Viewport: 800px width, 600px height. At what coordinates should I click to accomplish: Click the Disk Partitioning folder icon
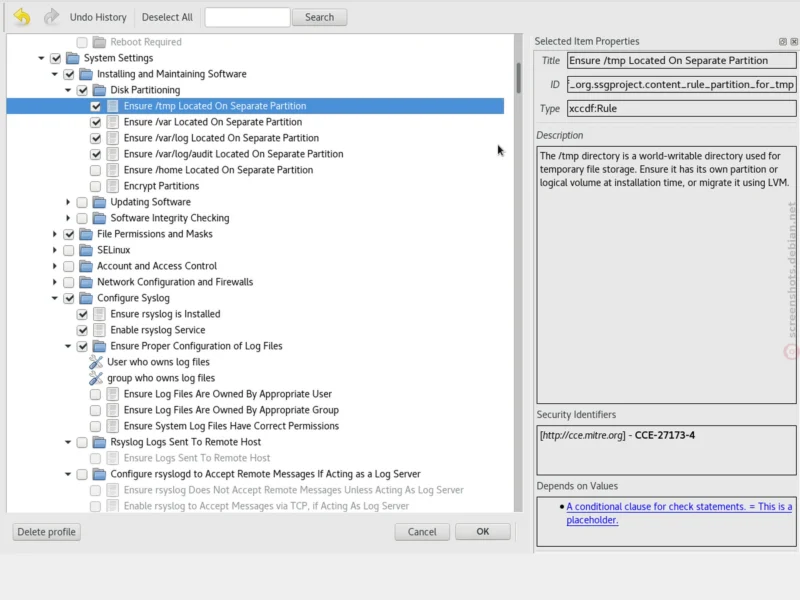[x=99, y=90]
